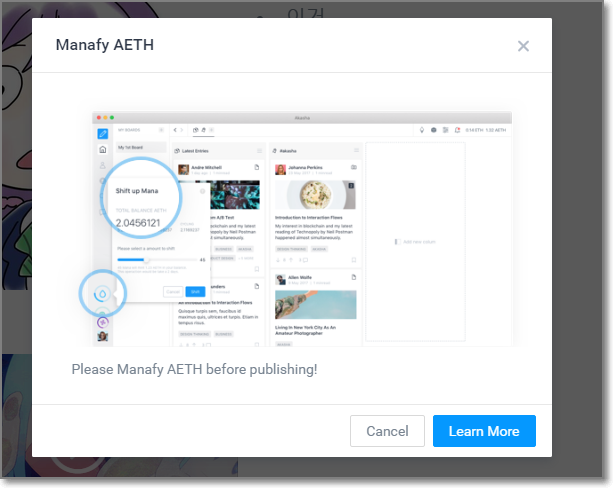Open Latest Entries column menu
This screenshot has height=488, width=613.
pyautogui.click(x=259, y=151)
